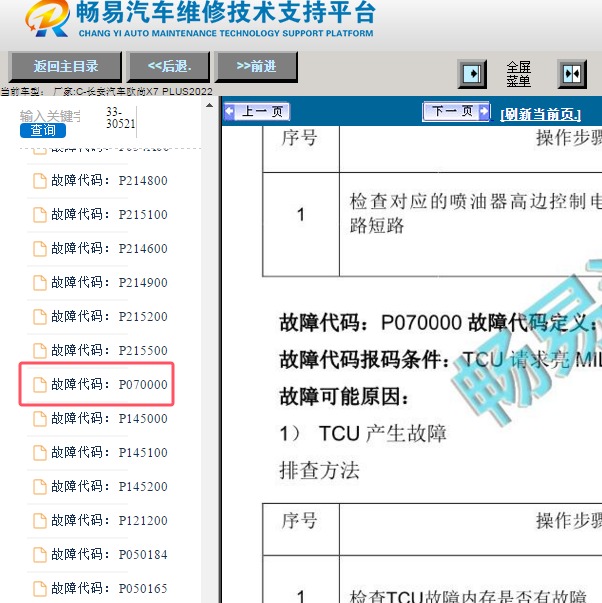Click the current vehicle model line 长安汽车欧尚X7 PLUS2022
The height and width of the screenshot is (603, 602).
tap(106, 92)
